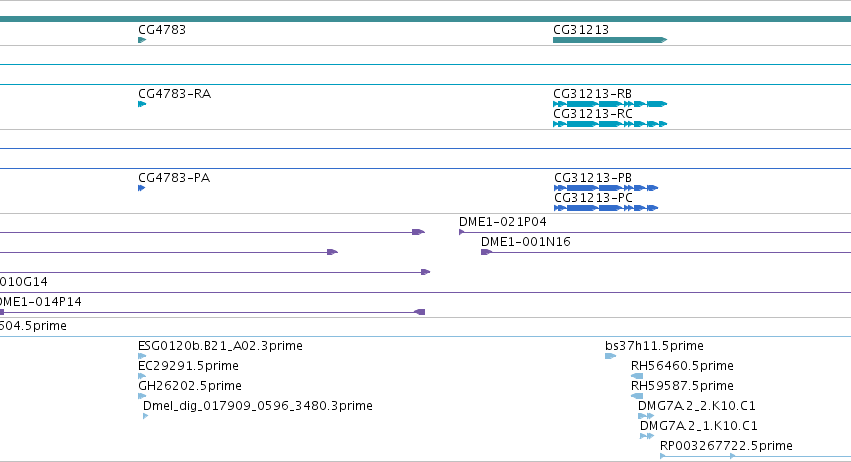851x462 pixels.
Task: Click the CG31213-PC coding exon glyph
Action: (x=606, y=208)
